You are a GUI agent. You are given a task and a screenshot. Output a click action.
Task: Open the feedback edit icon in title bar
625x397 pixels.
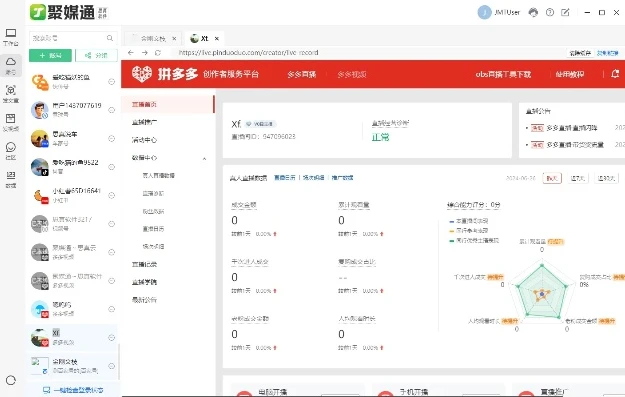click(565, 12)
